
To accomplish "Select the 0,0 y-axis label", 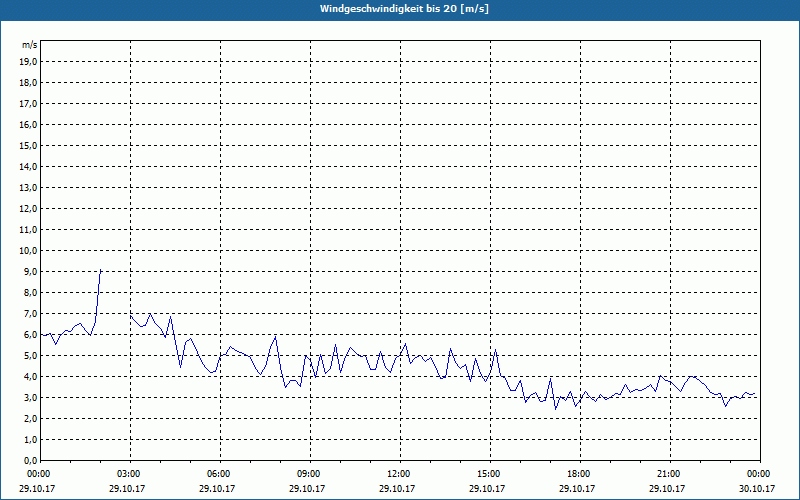I will [31, 460].
